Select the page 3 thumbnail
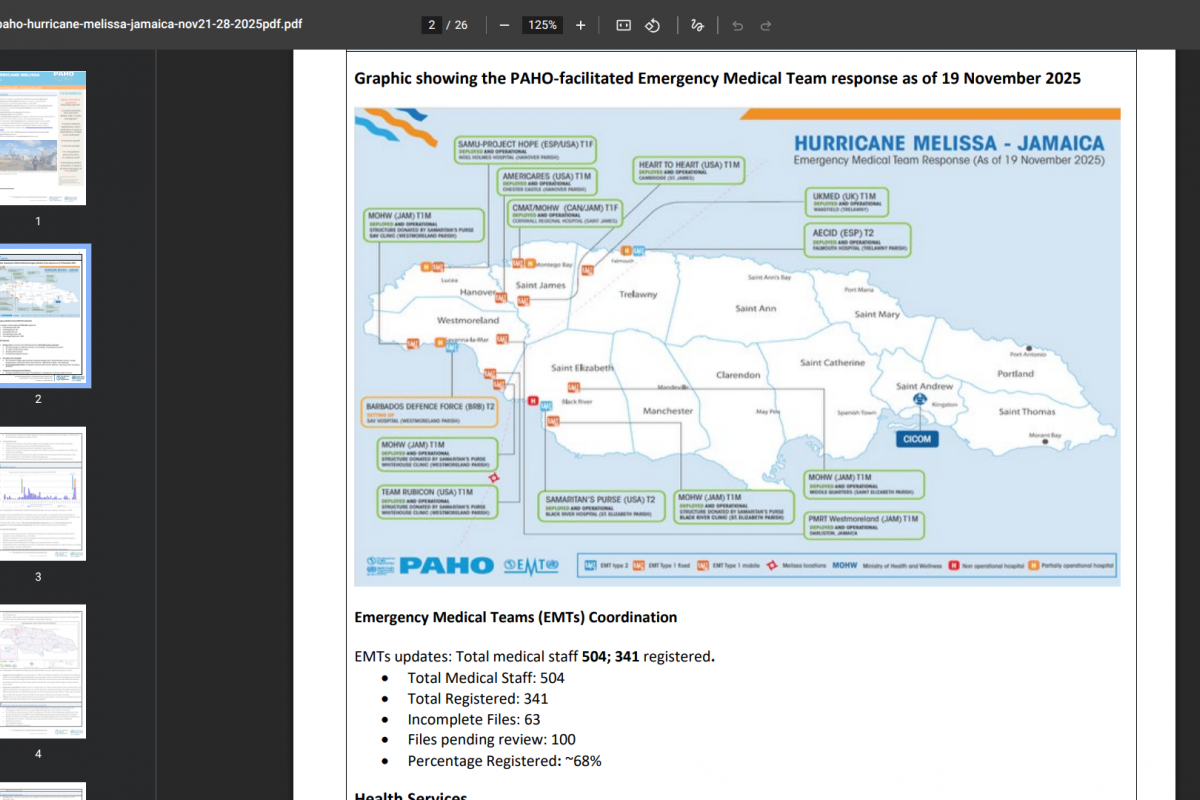The height and width of the screenshot is (800, 1200). [x=44, y=493]
